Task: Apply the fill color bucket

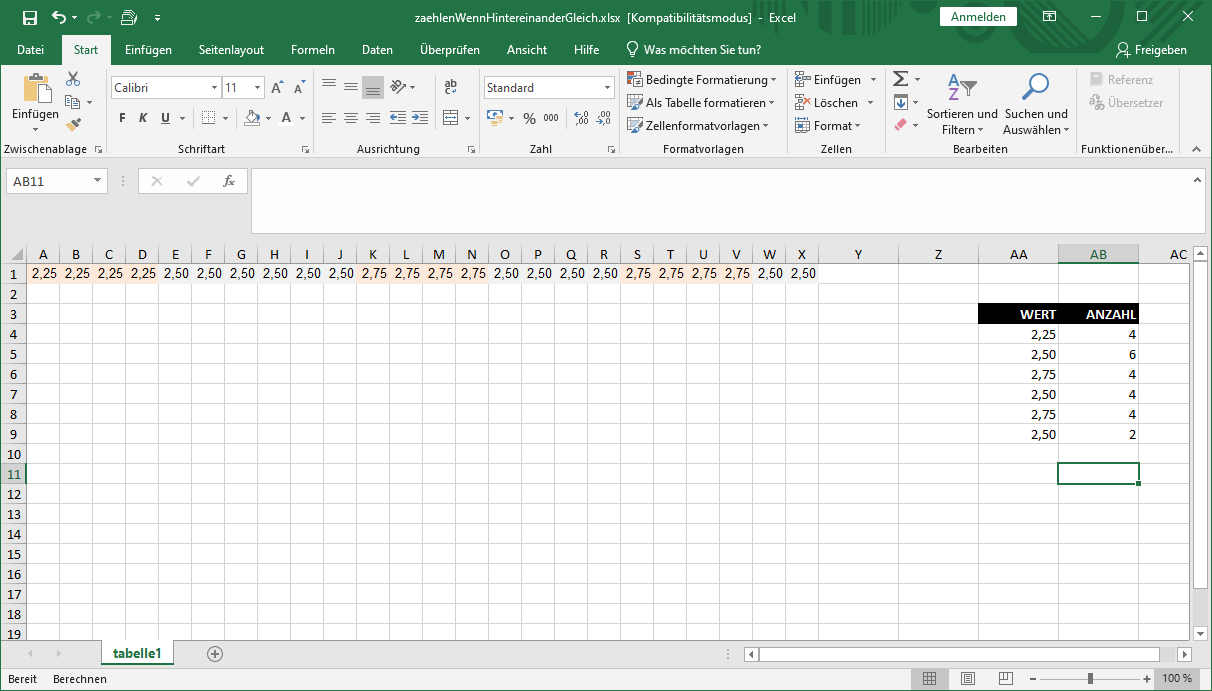Action: [252, 118]
